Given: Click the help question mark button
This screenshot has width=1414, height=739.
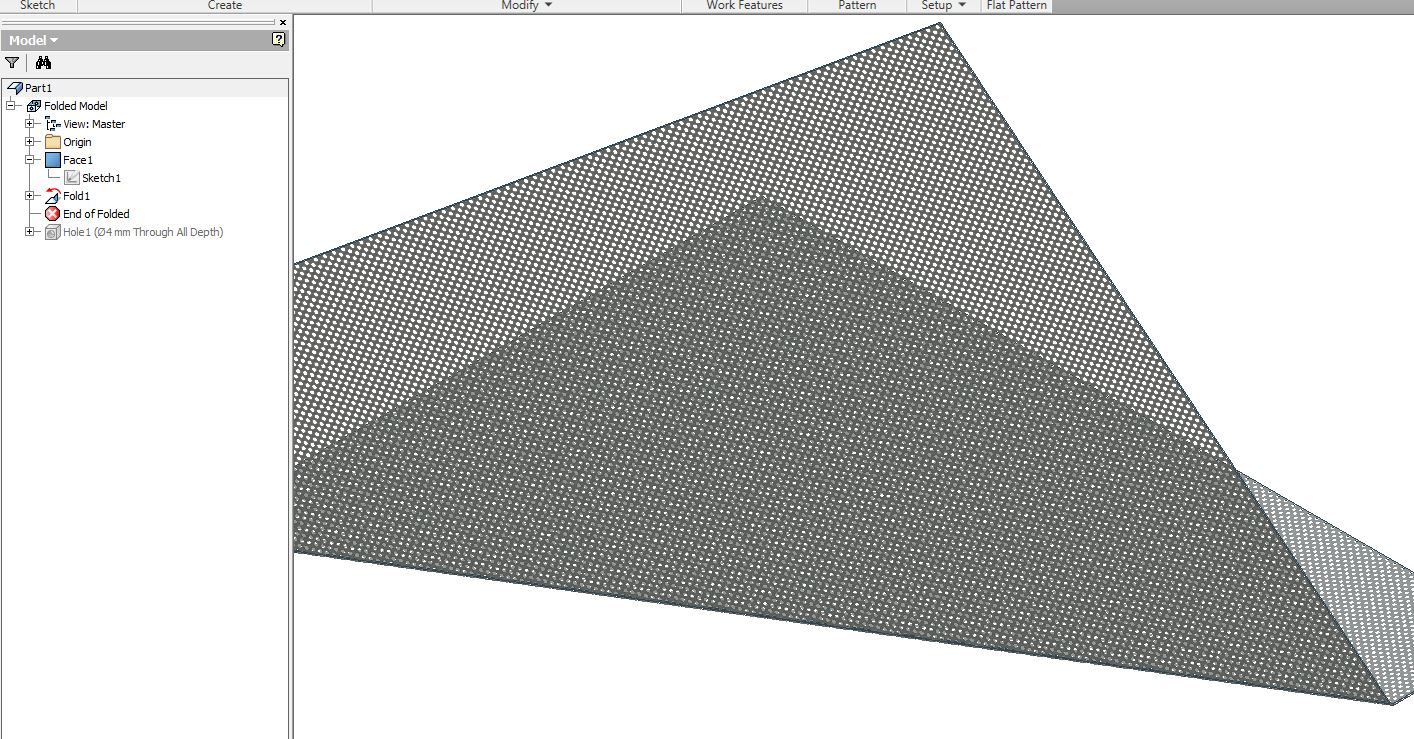Looking at the screenshot, I should click(279, 40).
